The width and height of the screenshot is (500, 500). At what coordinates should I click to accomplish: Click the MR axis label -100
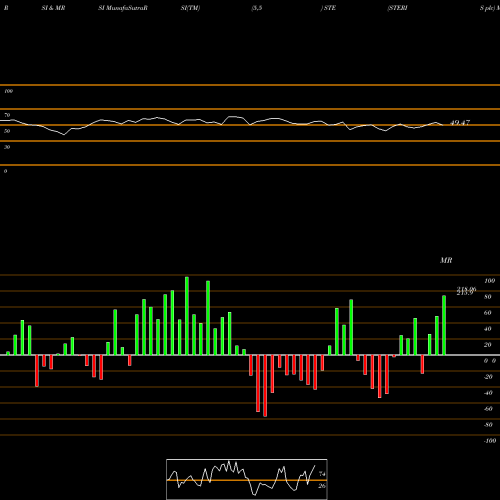[489, 441]
